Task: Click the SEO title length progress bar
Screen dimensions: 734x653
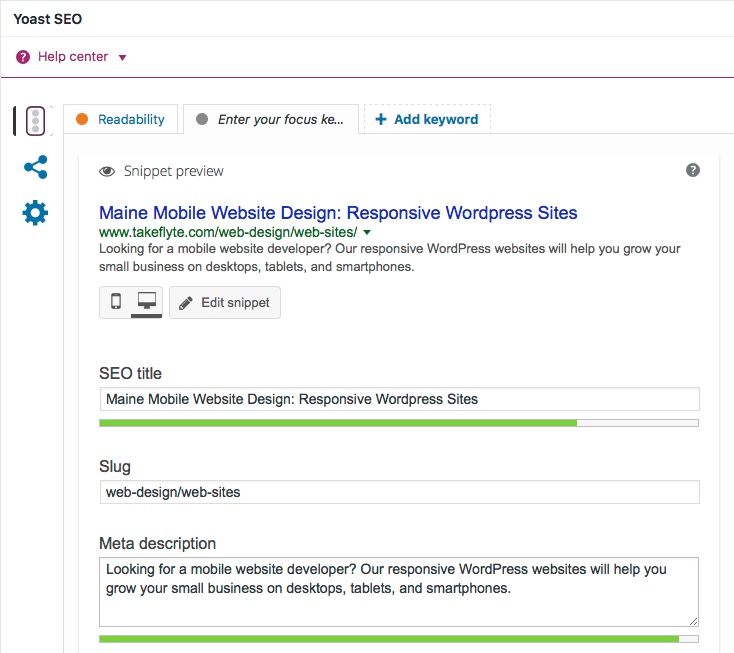Action: coord(399,423)
